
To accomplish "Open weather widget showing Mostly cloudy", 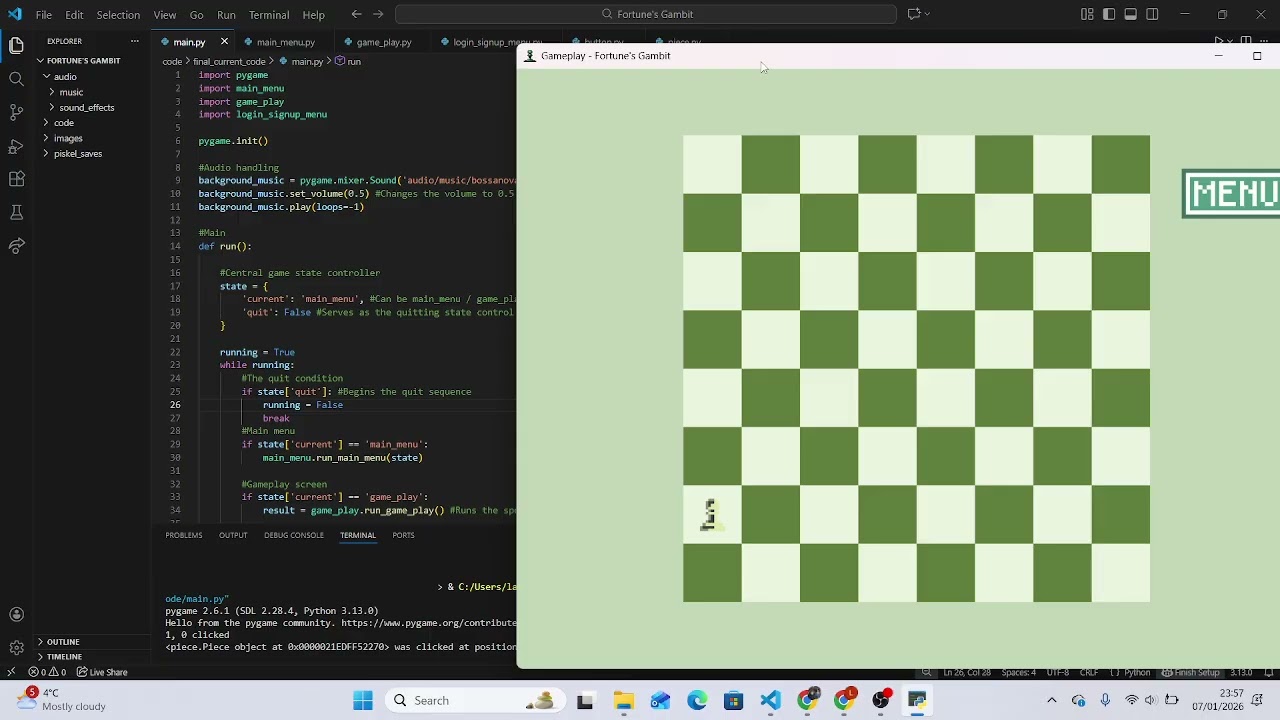I will click(x=62, y=700).
